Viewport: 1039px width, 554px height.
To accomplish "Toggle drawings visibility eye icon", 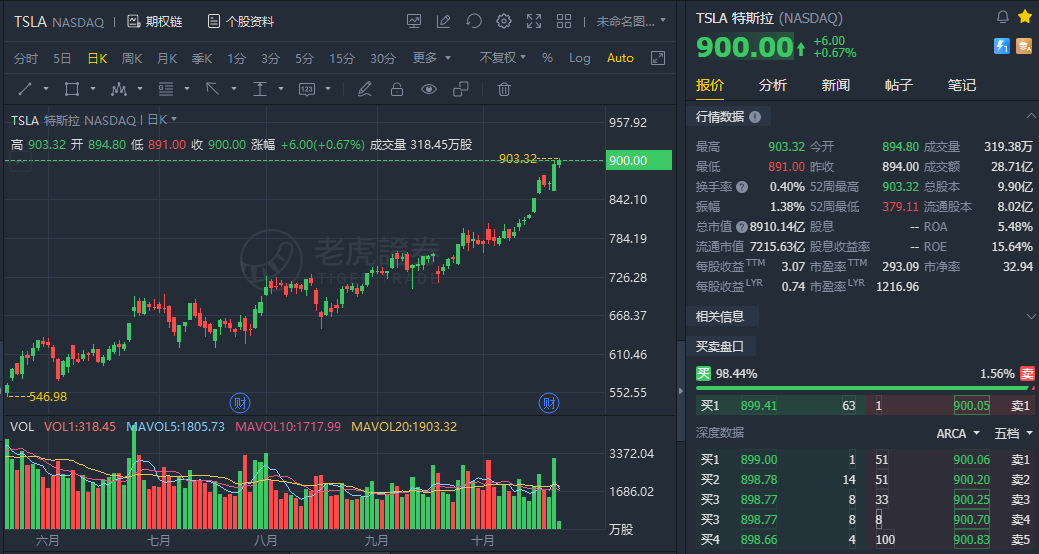I will tap(429, 89).
